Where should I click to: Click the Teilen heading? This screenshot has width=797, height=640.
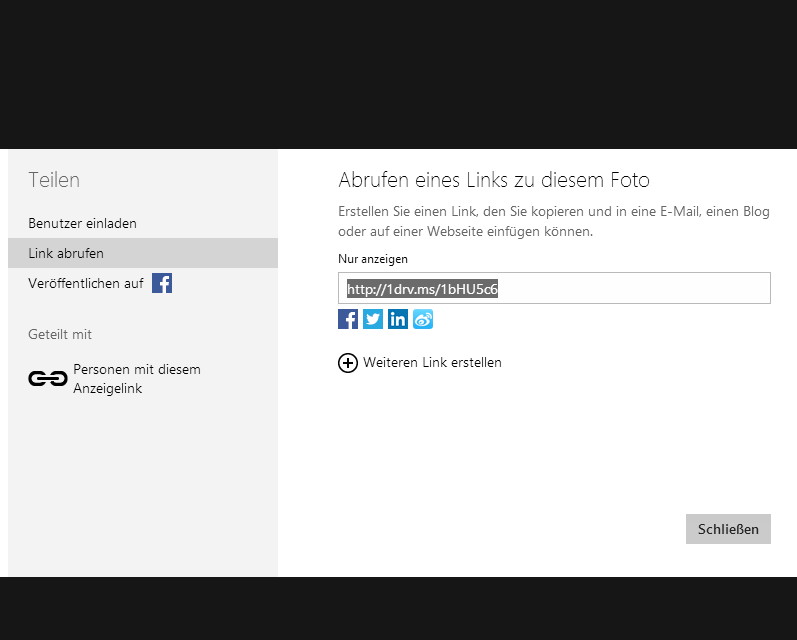(x=54, y=180)
